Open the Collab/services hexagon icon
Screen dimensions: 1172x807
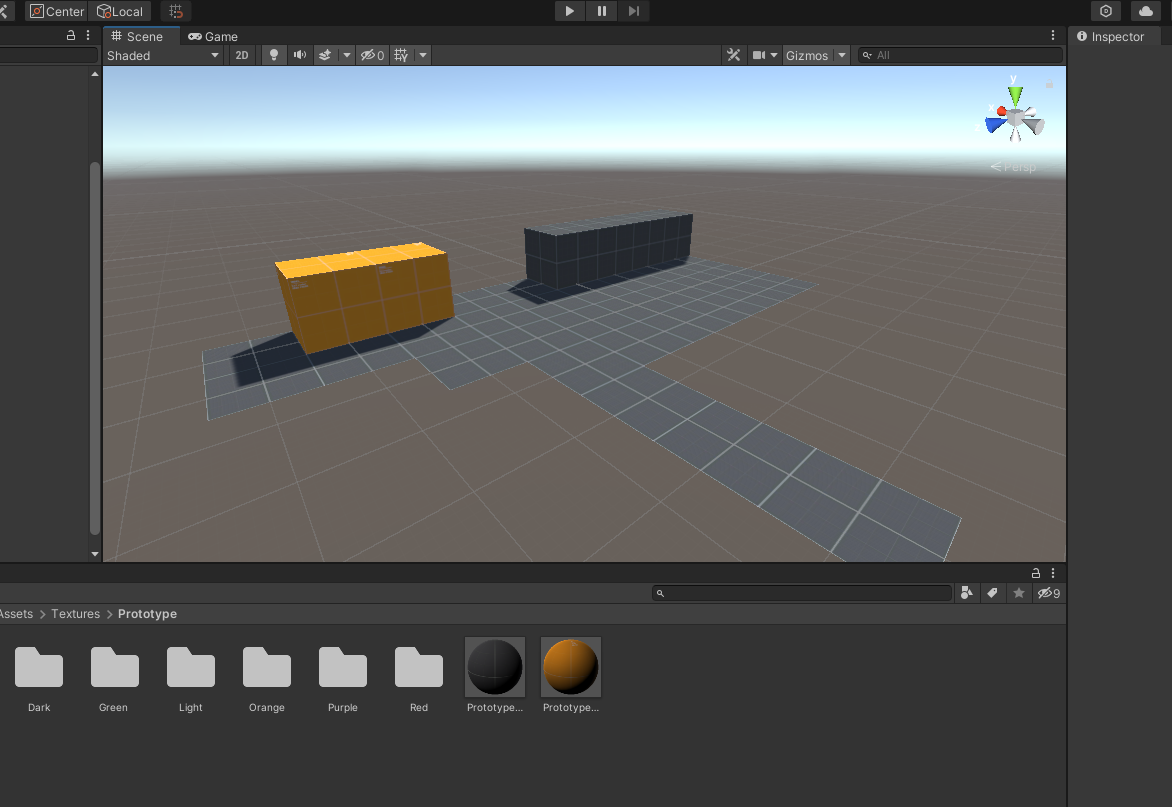(1106, 11)
